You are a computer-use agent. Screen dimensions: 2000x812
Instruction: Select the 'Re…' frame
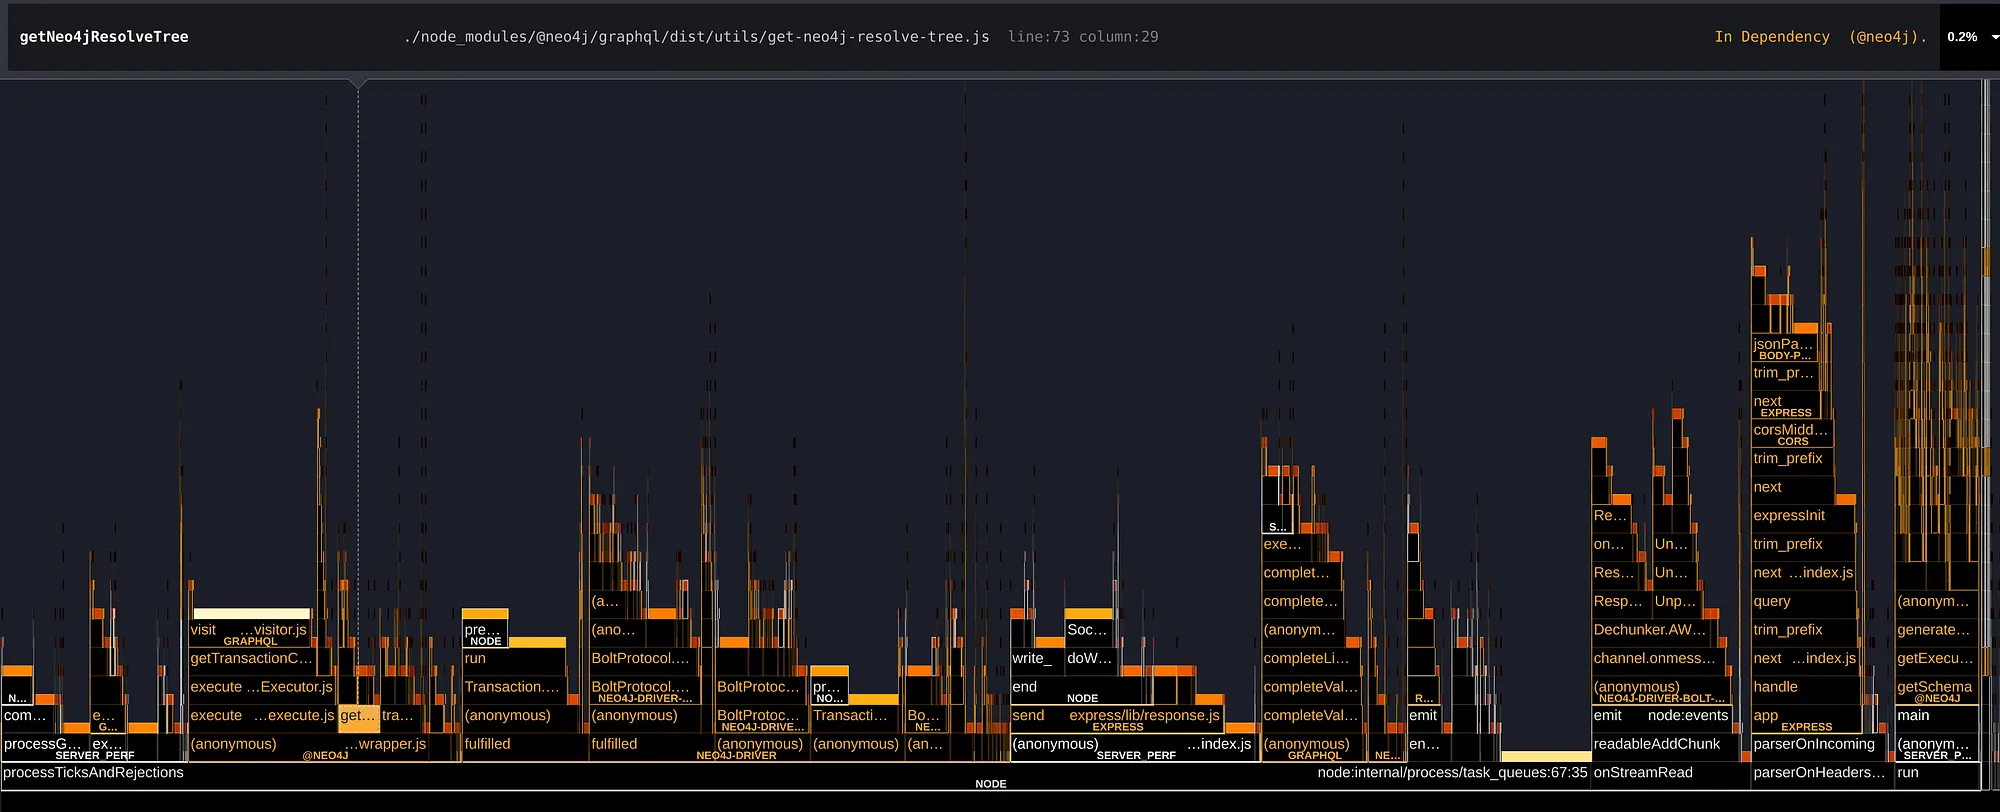1611,518
